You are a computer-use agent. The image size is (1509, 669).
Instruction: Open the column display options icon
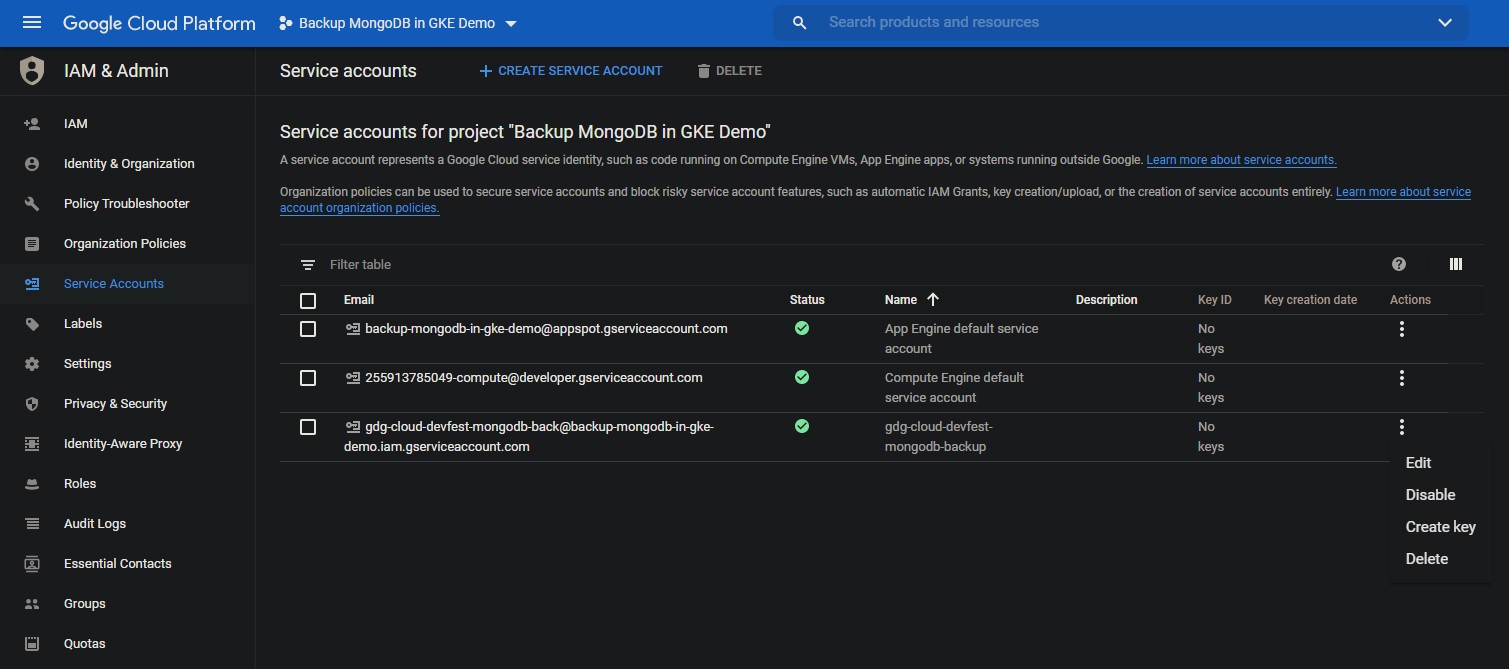tap(1456, 264)
